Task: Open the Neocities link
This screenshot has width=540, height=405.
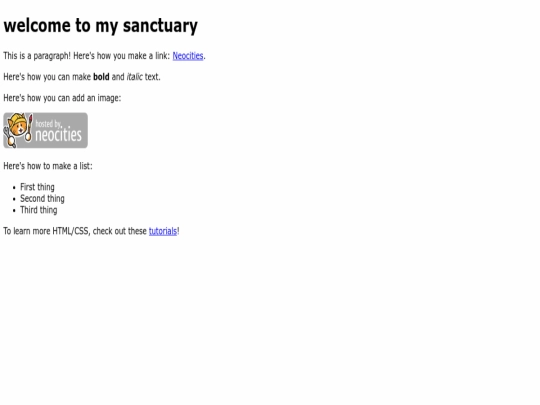Action: tap(188, 56)
